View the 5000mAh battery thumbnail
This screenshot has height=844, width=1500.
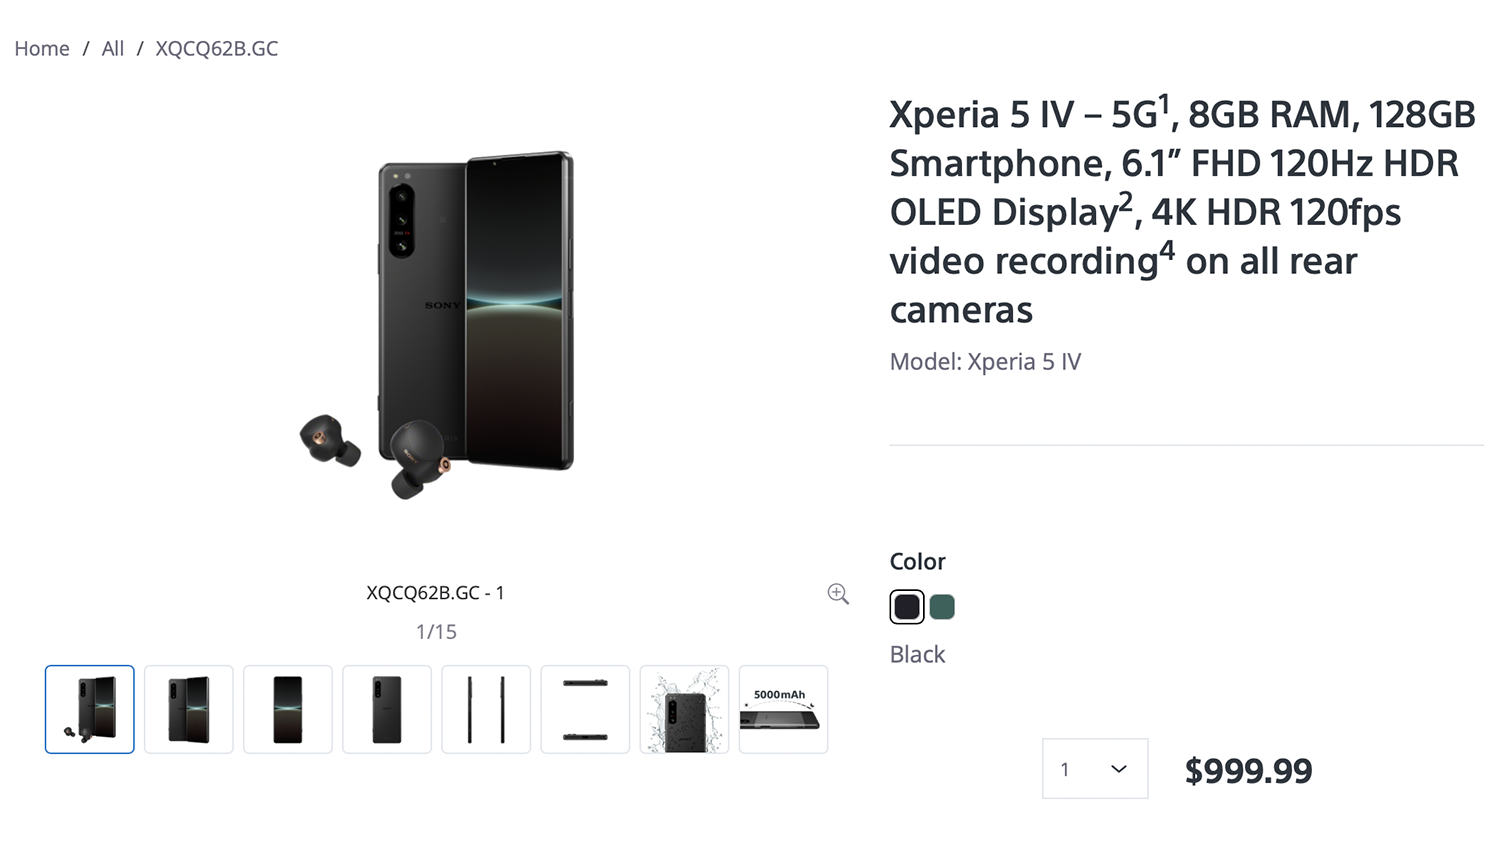coord(783,709)
